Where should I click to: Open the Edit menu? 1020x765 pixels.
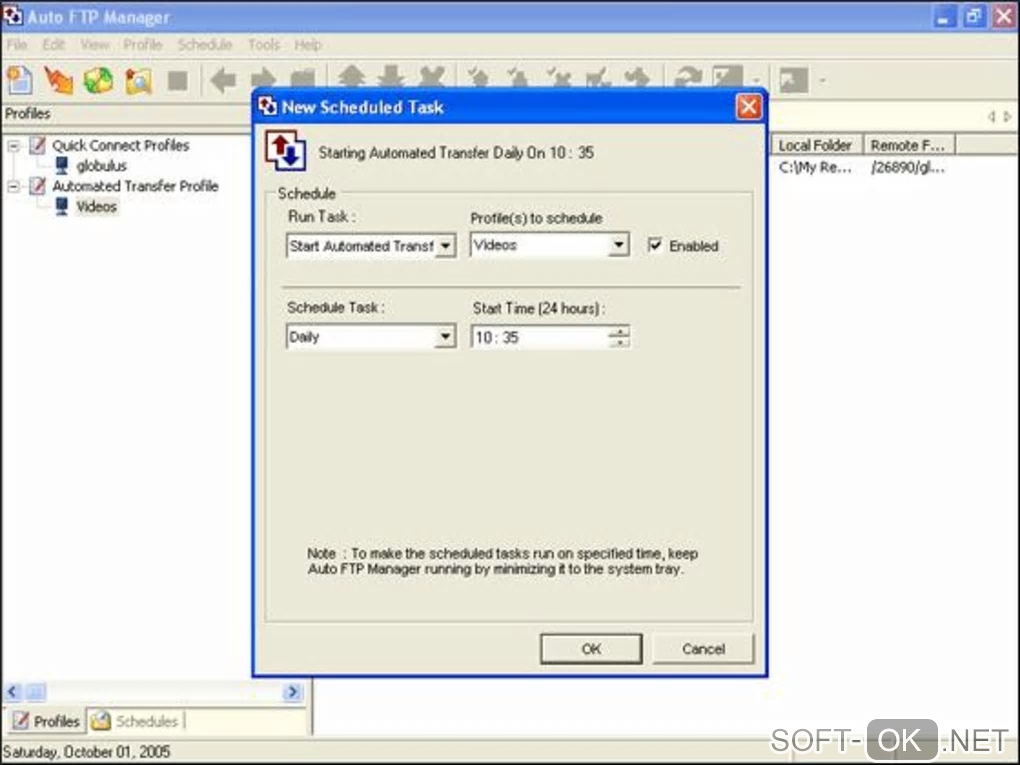point(54,45)
